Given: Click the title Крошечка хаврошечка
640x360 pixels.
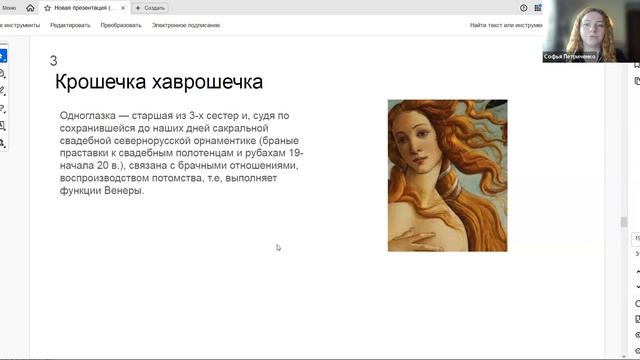Looking at the screenshot, I should (x=159, y=82).
